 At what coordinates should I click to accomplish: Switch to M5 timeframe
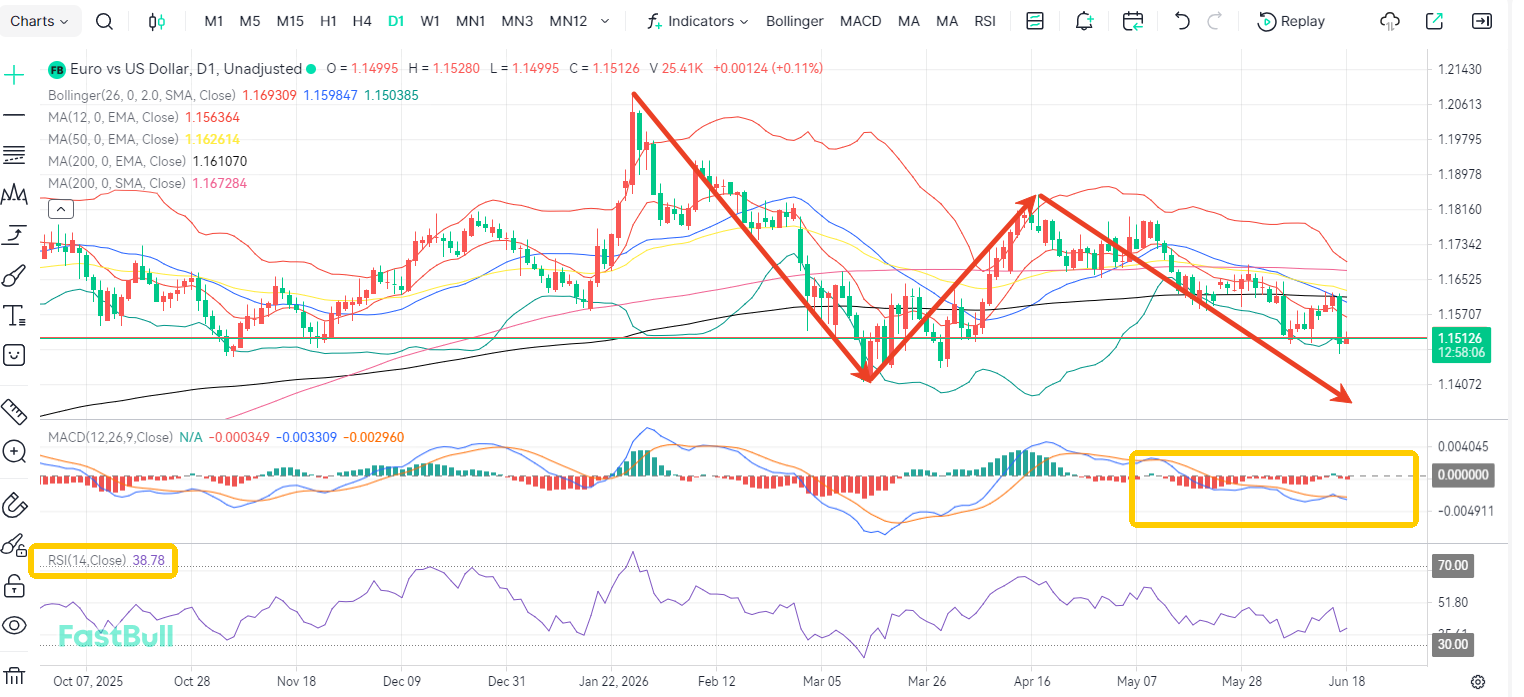click(x=250, y=21)
